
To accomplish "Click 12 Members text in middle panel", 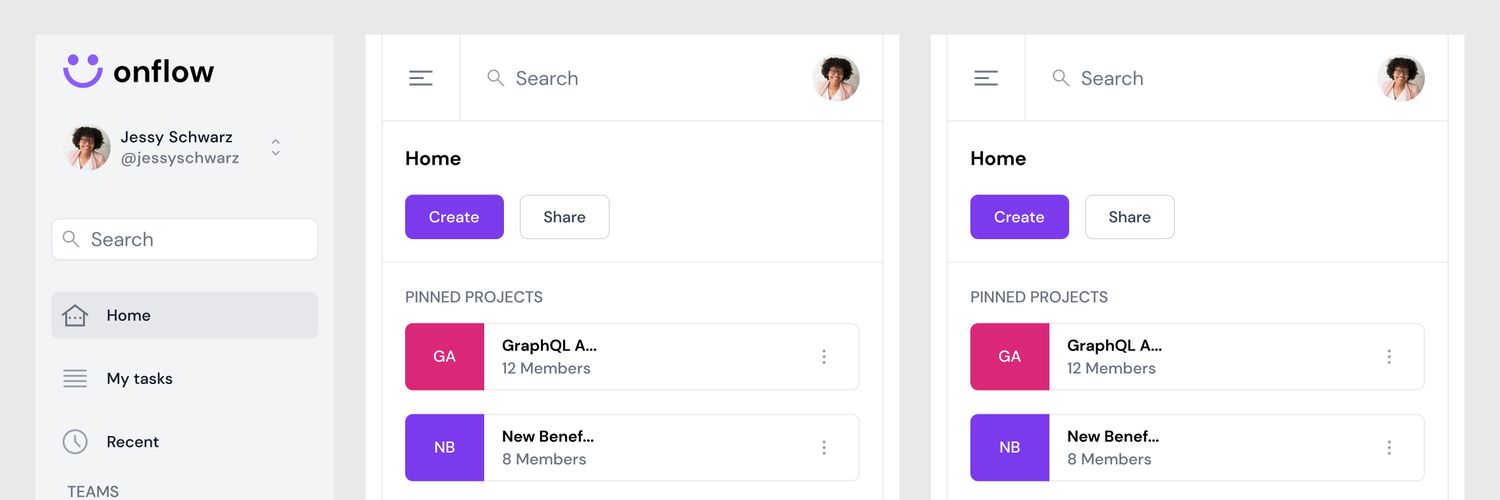I will click(546, 368).
